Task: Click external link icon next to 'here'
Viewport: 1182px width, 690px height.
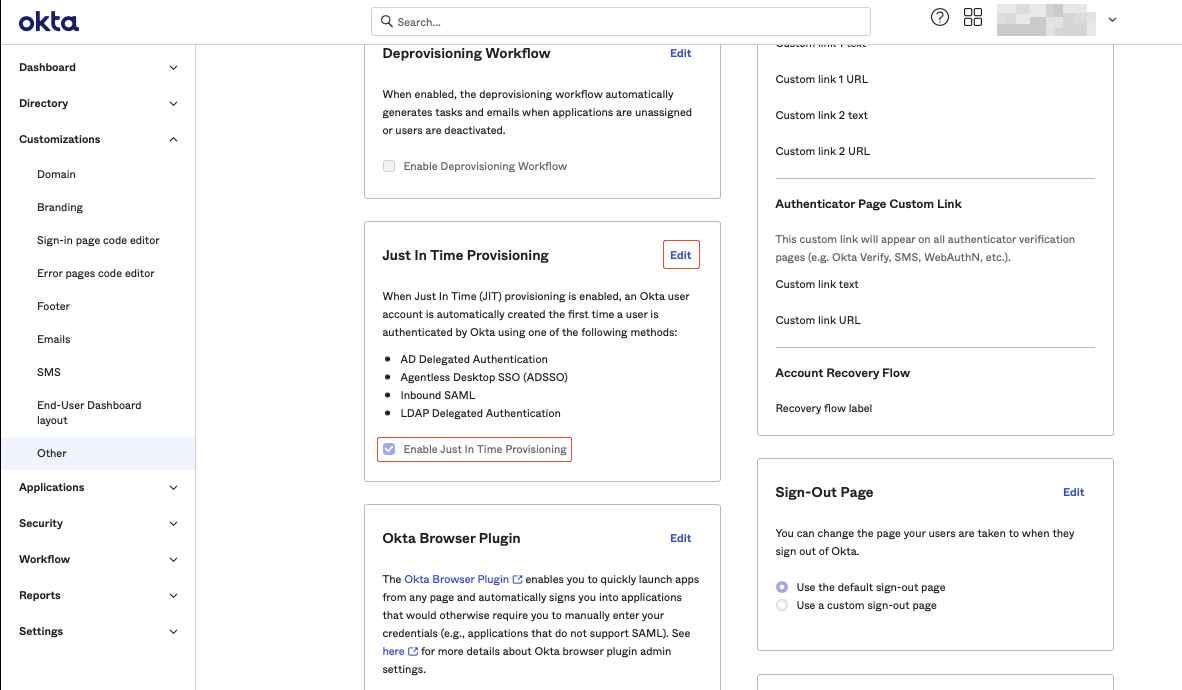Action: pos(413,651)
